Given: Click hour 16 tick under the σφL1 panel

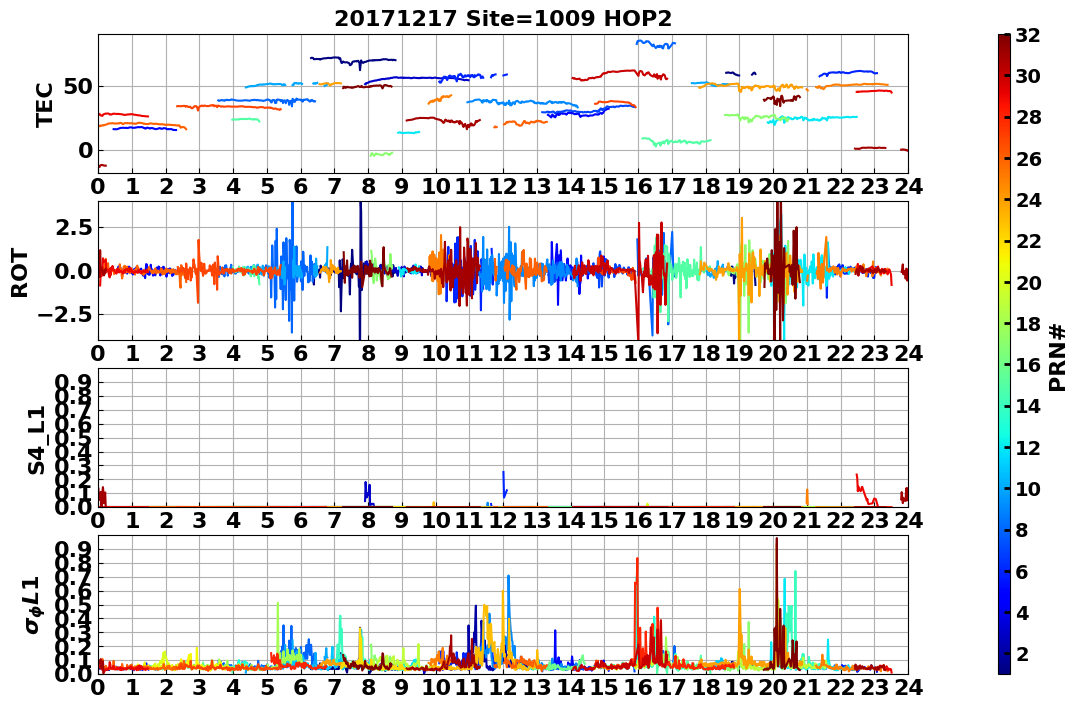Looking at the screenshot, I should [x=638, y=687].
